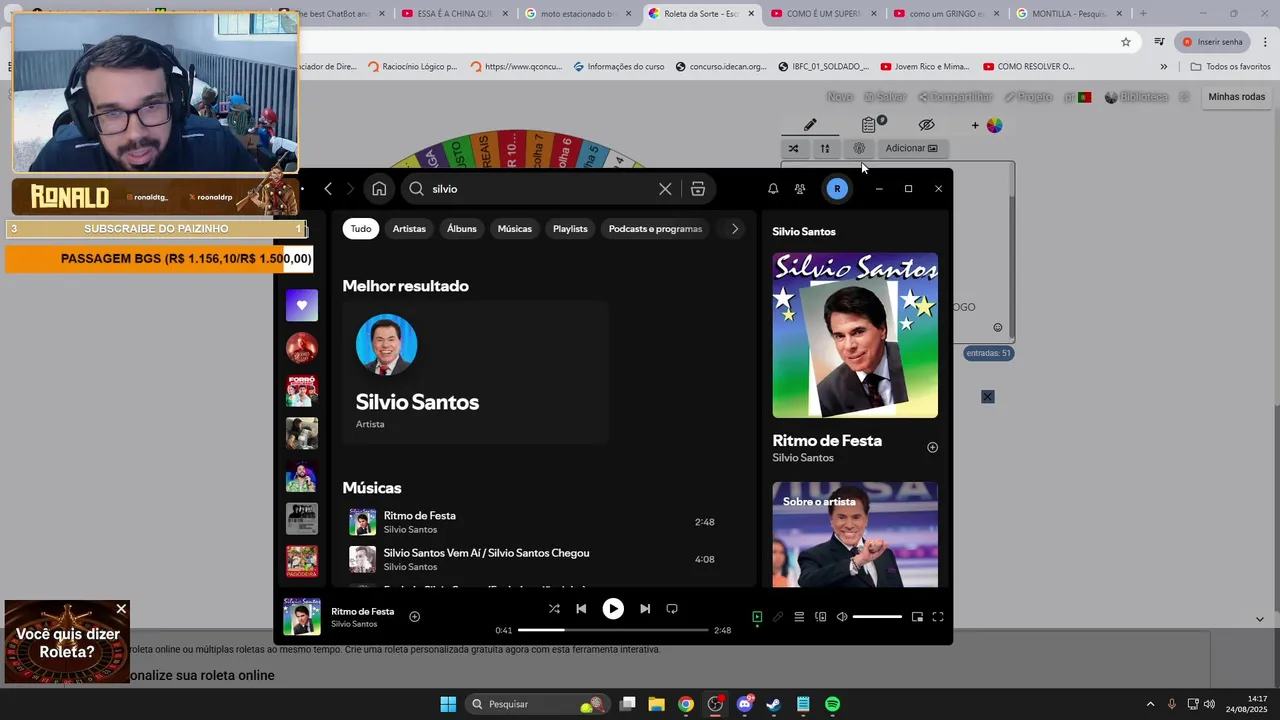Add Ritmo de Festa to library in side panel
This screenshot has width=1280, height=720.
pyautogui.click(x=932, y=448)
